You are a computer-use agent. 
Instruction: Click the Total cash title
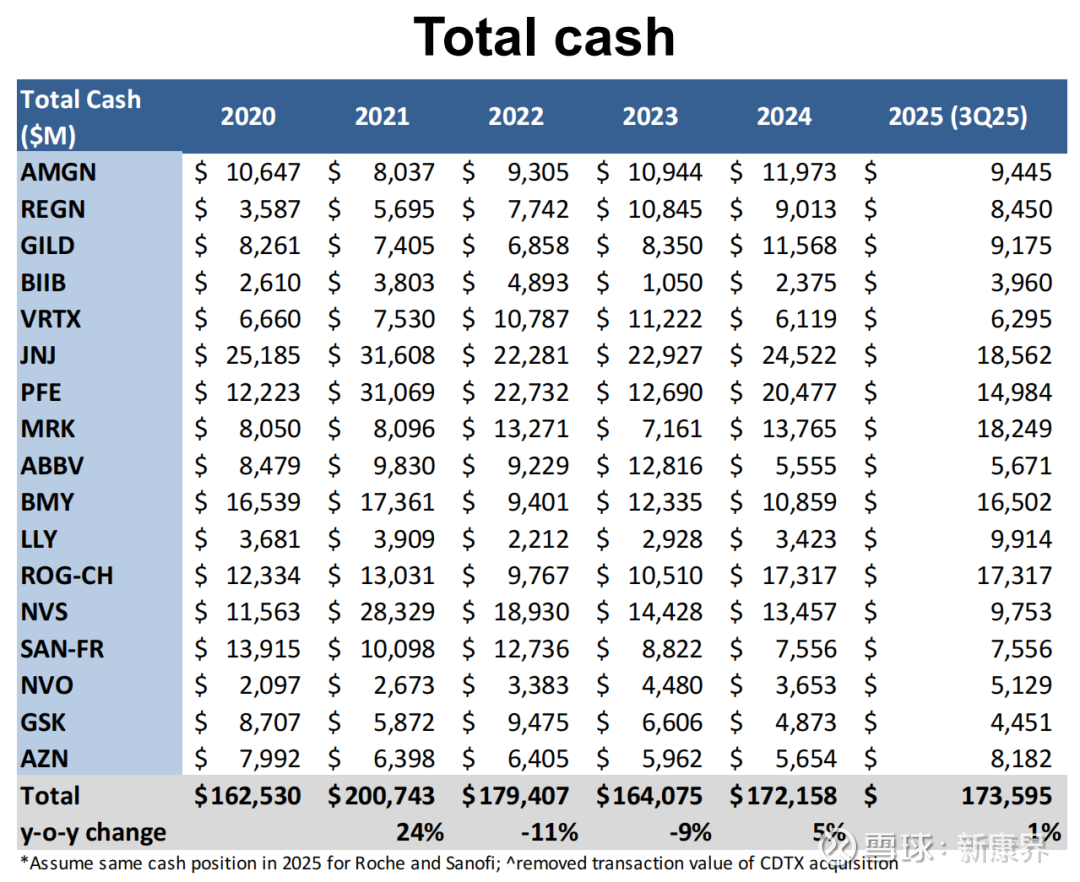(544, 37)
